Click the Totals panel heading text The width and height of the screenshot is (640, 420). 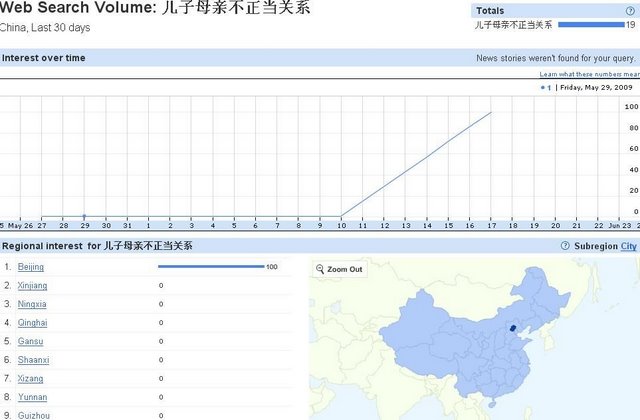(x=490, y=11)
